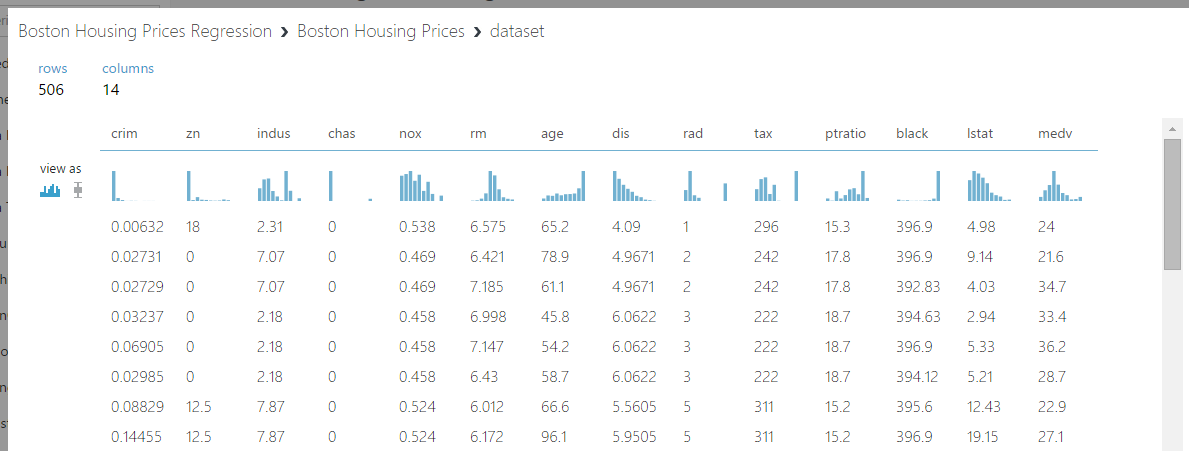Open the rad histogram thumbnail
Image resolution: width=1189 pixels, height=451 pixels.
pyautogui.click(x=706, y=186)
